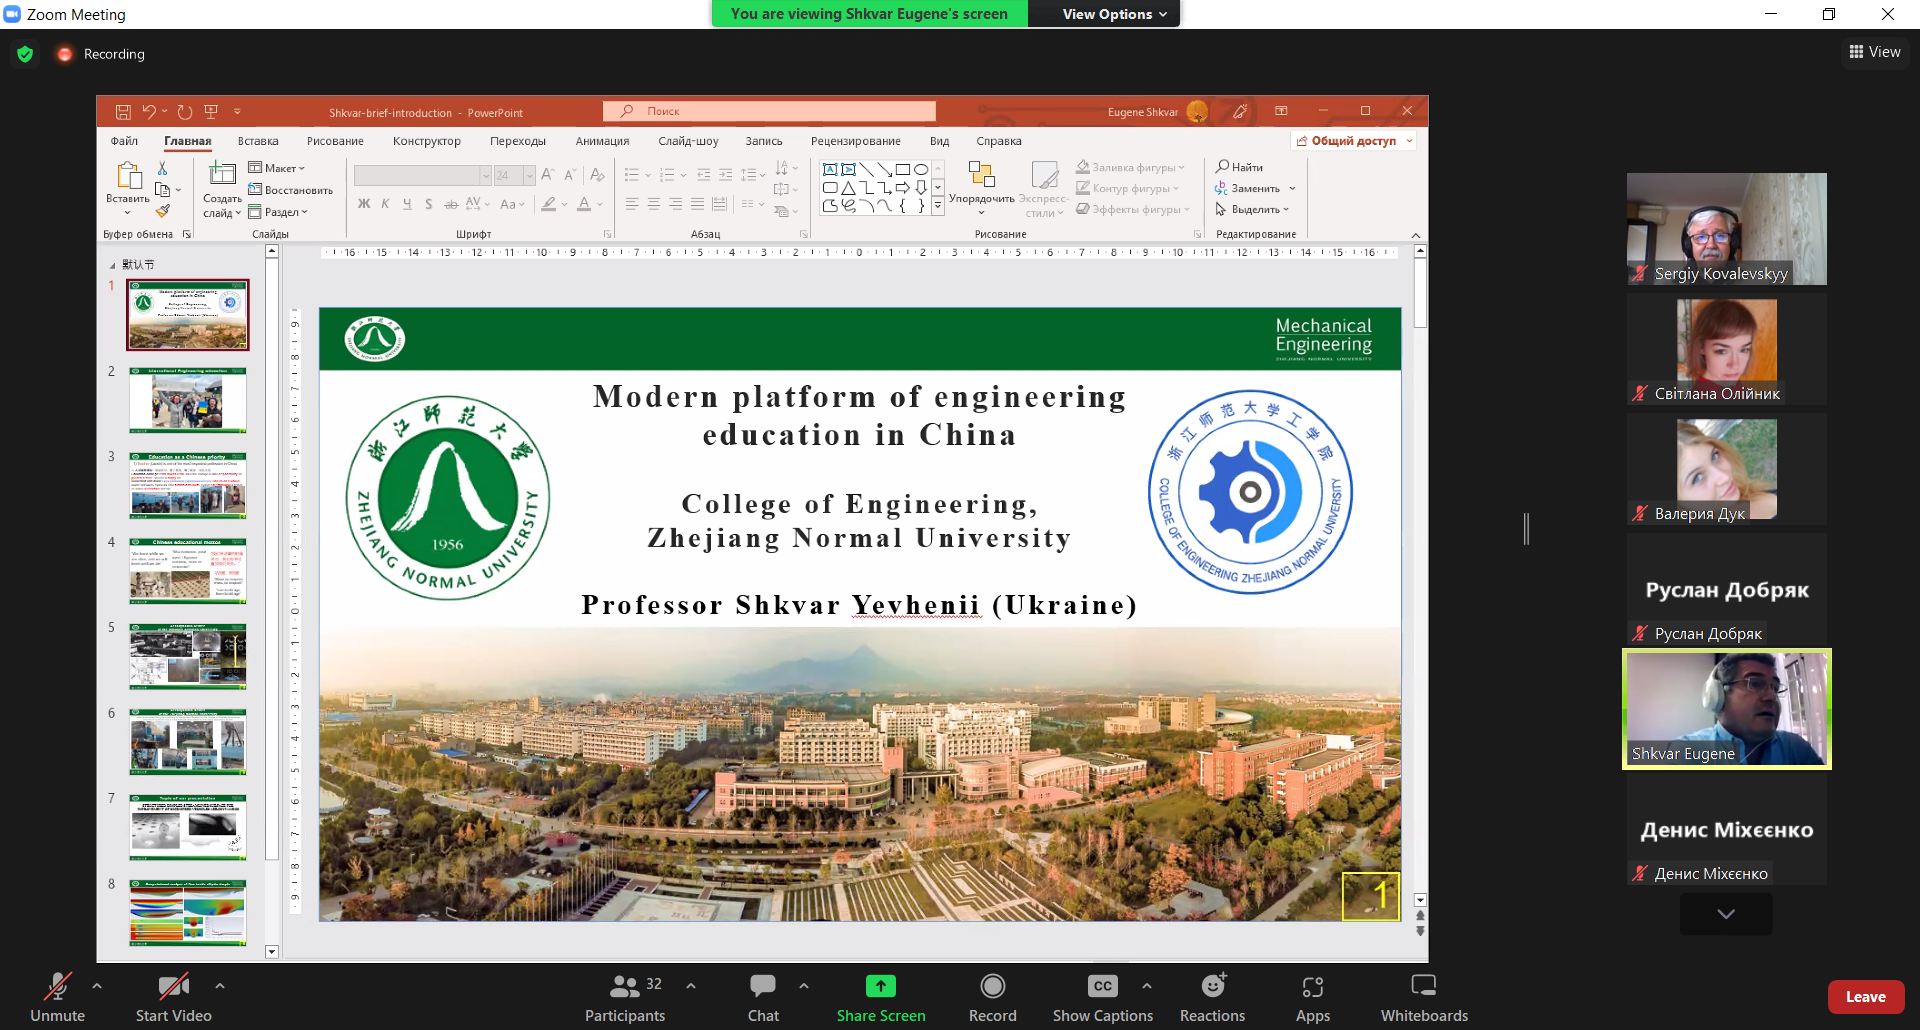Viewport: 1920px width, 1030px height.
Task: Select slide 5 thumbnail
Action: tap(187, 656)
